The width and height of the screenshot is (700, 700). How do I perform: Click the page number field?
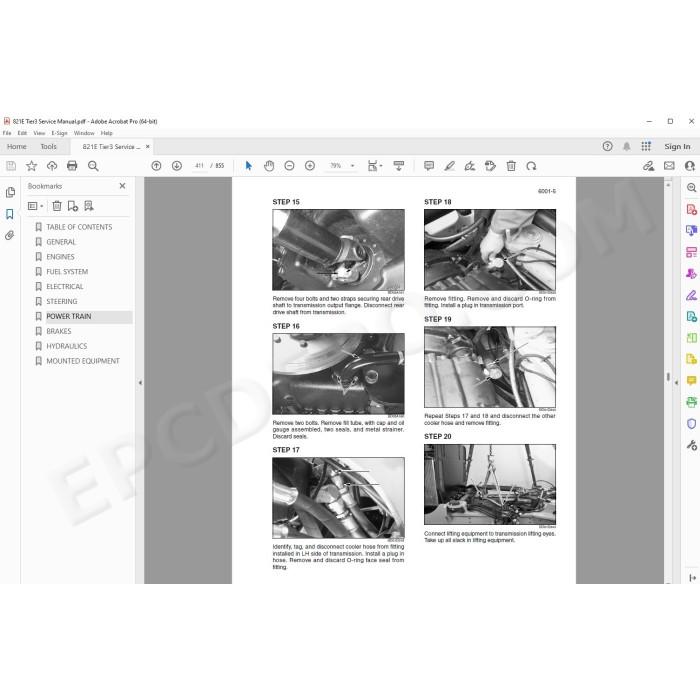(199, 166)
